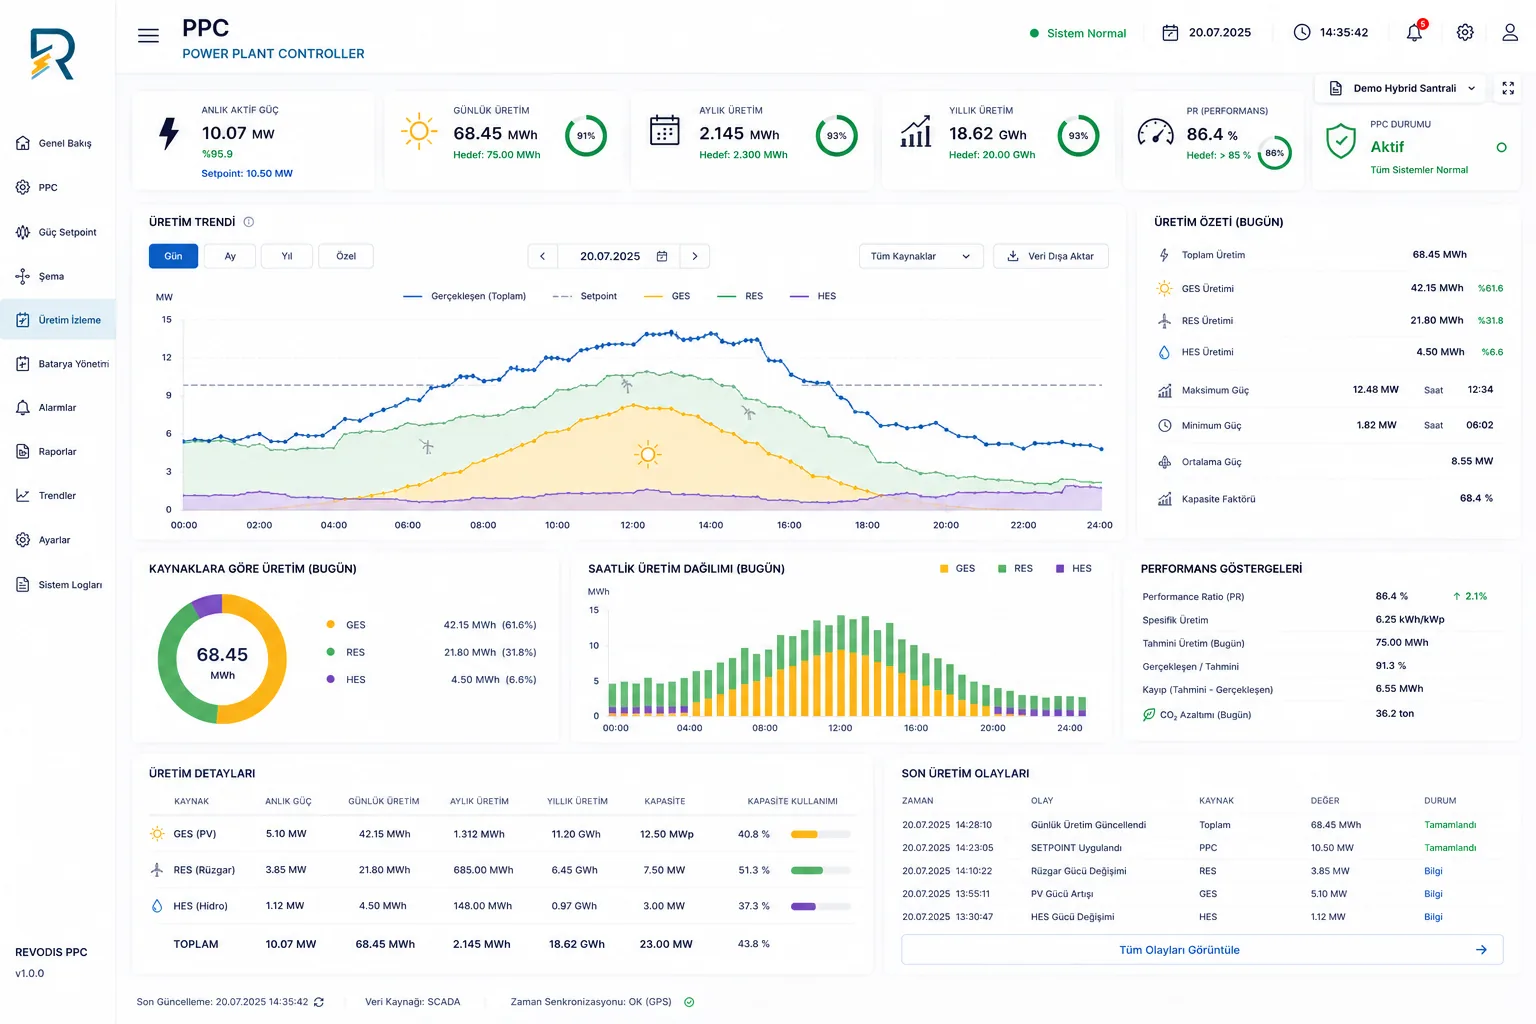Click Bilgi status for Rüzgar Gücü Değişimi
Viewport: 1536px width, 1024px height.
(x=1433, y=871)
